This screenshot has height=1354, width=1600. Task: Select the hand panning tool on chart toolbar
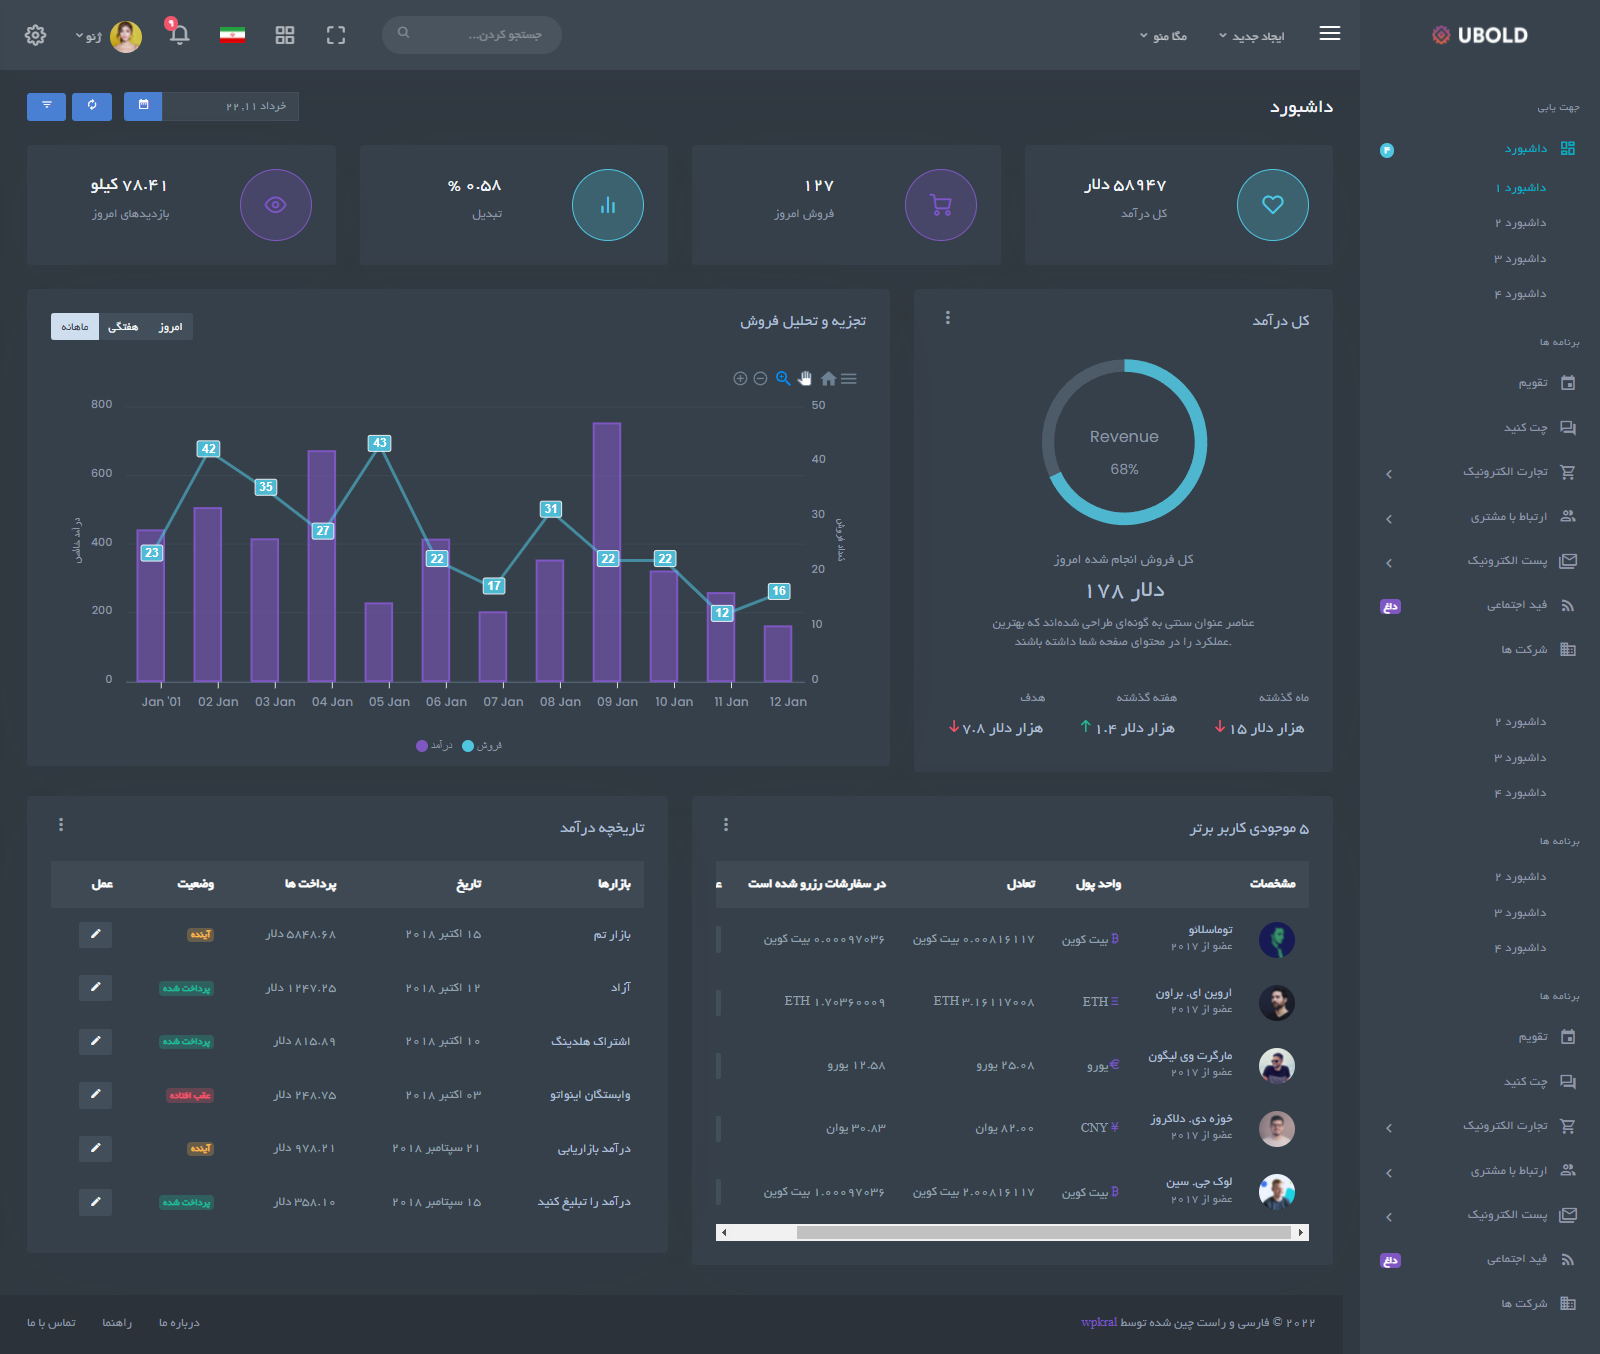tap(805, 379)
